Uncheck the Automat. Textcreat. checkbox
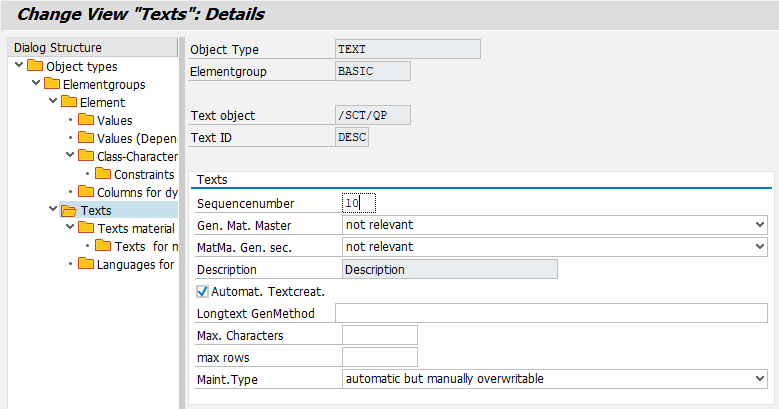779x409 pixels. point(203,292)
